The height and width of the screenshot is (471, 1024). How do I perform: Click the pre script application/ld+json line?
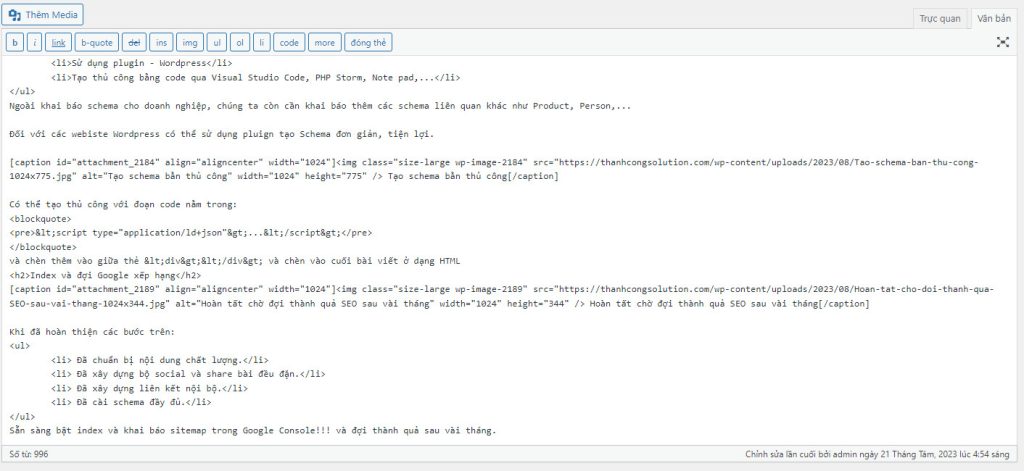coord(191,233)
